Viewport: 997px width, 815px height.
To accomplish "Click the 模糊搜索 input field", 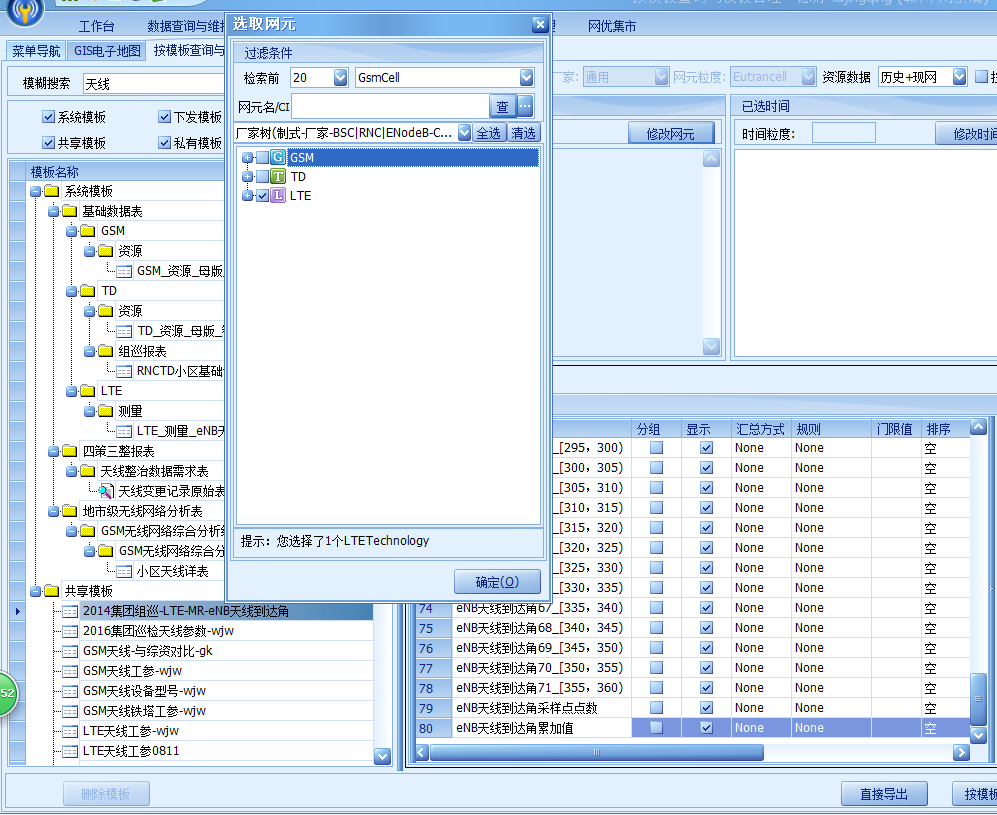I will pyautogui.click(x=153, y=83).
